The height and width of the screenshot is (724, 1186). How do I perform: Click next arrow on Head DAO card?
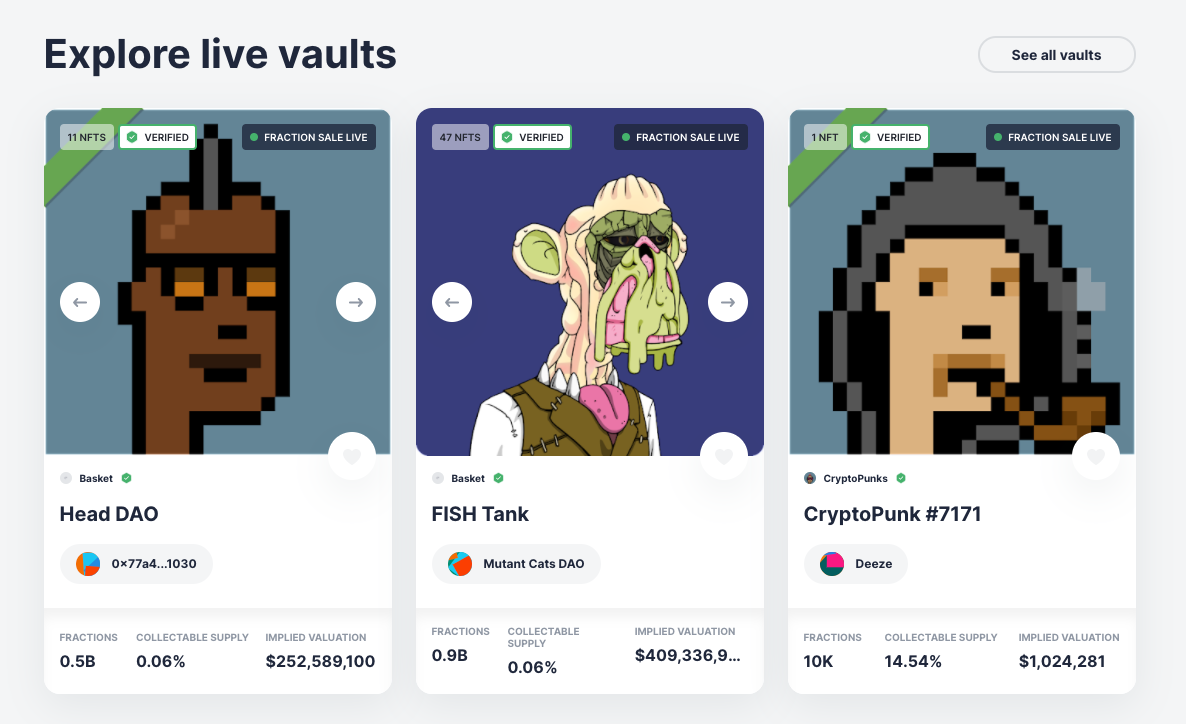(355, 302)
